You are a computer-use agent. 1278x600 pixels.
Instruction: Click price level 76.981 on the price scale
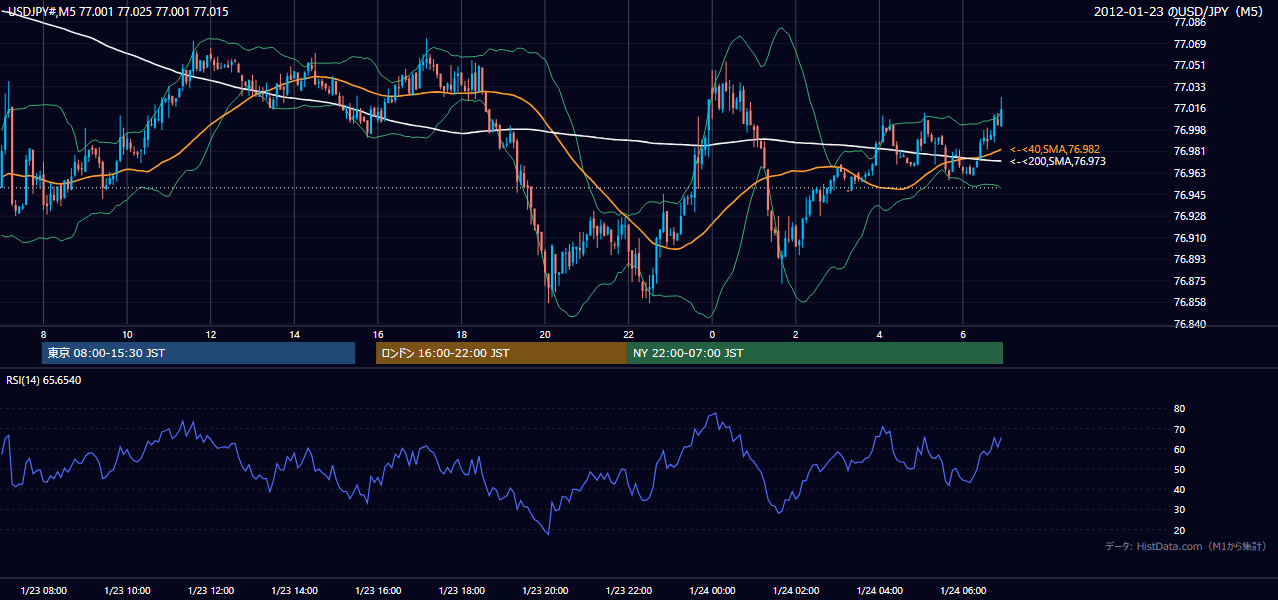tap(1190, 151)
